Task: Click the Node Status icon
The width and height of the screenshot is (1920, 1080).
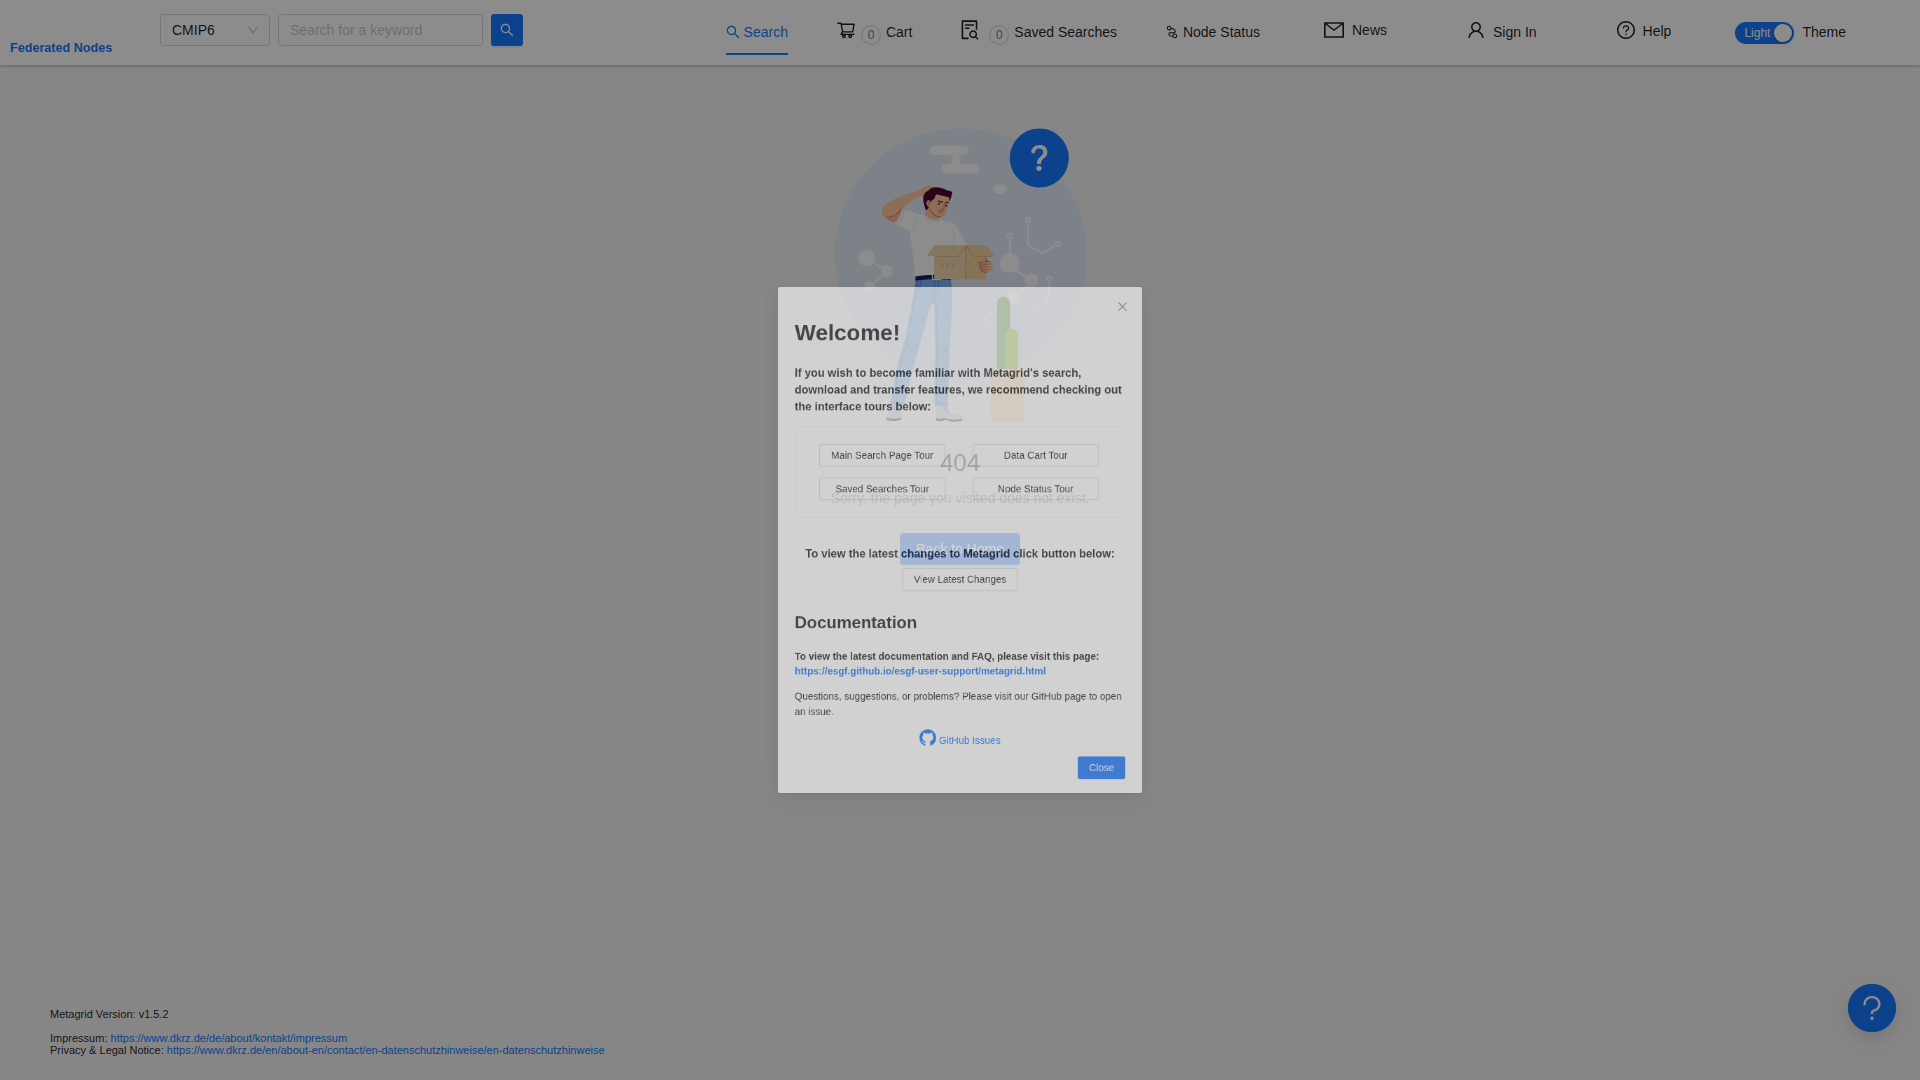Action: point(1172,33)
